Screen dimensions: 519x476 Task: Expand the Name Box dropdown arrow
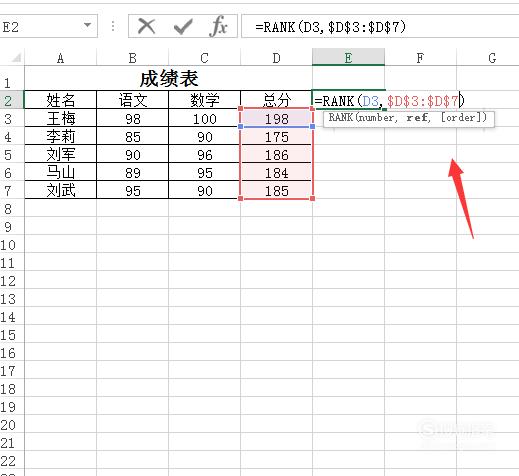click(87, 25)
